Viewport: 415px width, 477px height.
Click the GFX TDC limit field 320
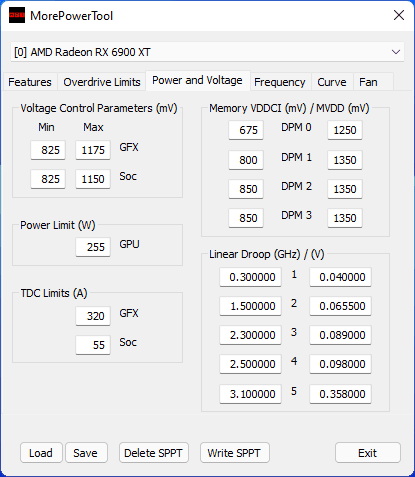[93, 316]
